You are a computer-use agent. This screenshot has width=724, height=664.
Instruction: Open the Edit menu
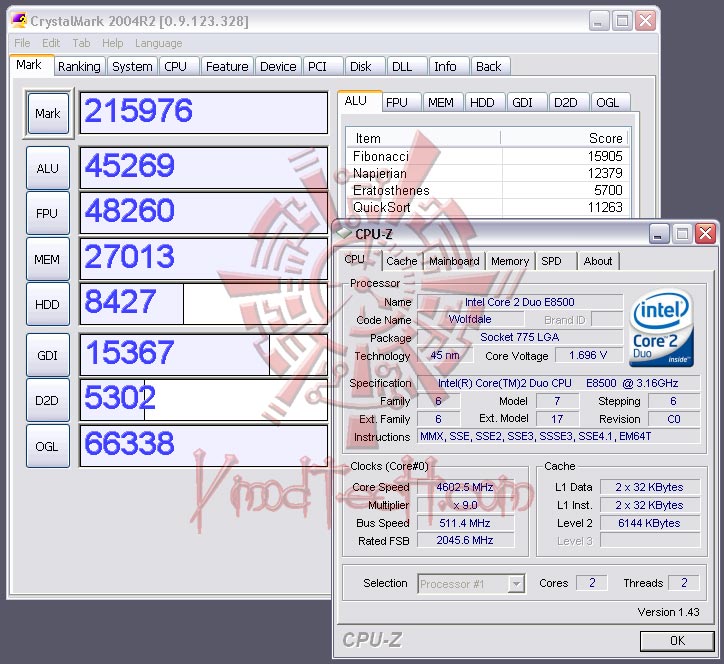[x=51, y=43]
